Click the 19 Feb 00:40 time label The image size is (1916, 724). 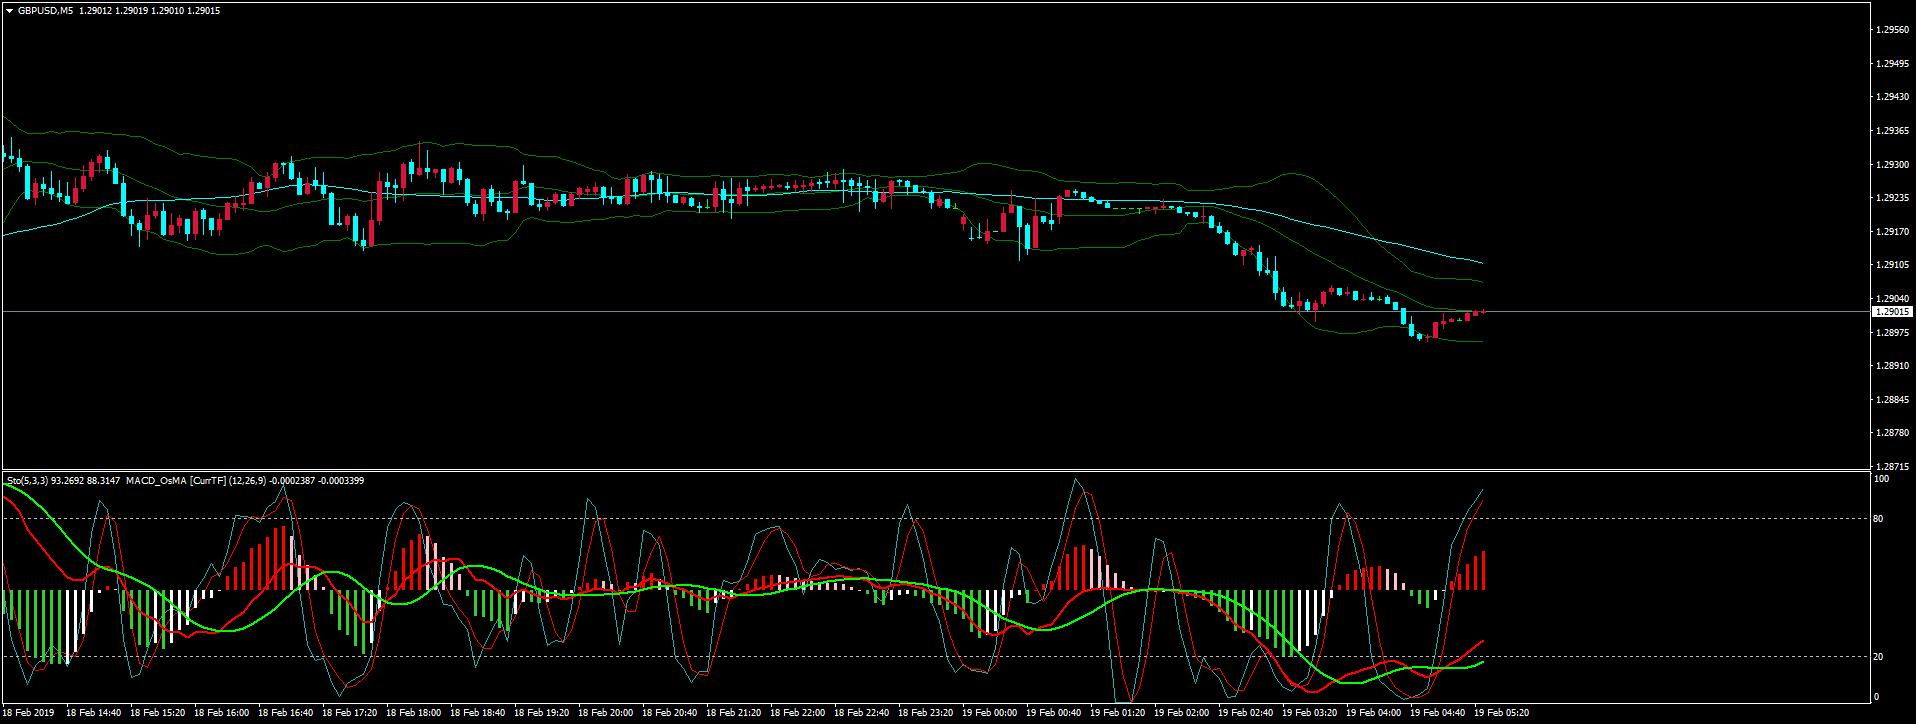(1053, 714)
